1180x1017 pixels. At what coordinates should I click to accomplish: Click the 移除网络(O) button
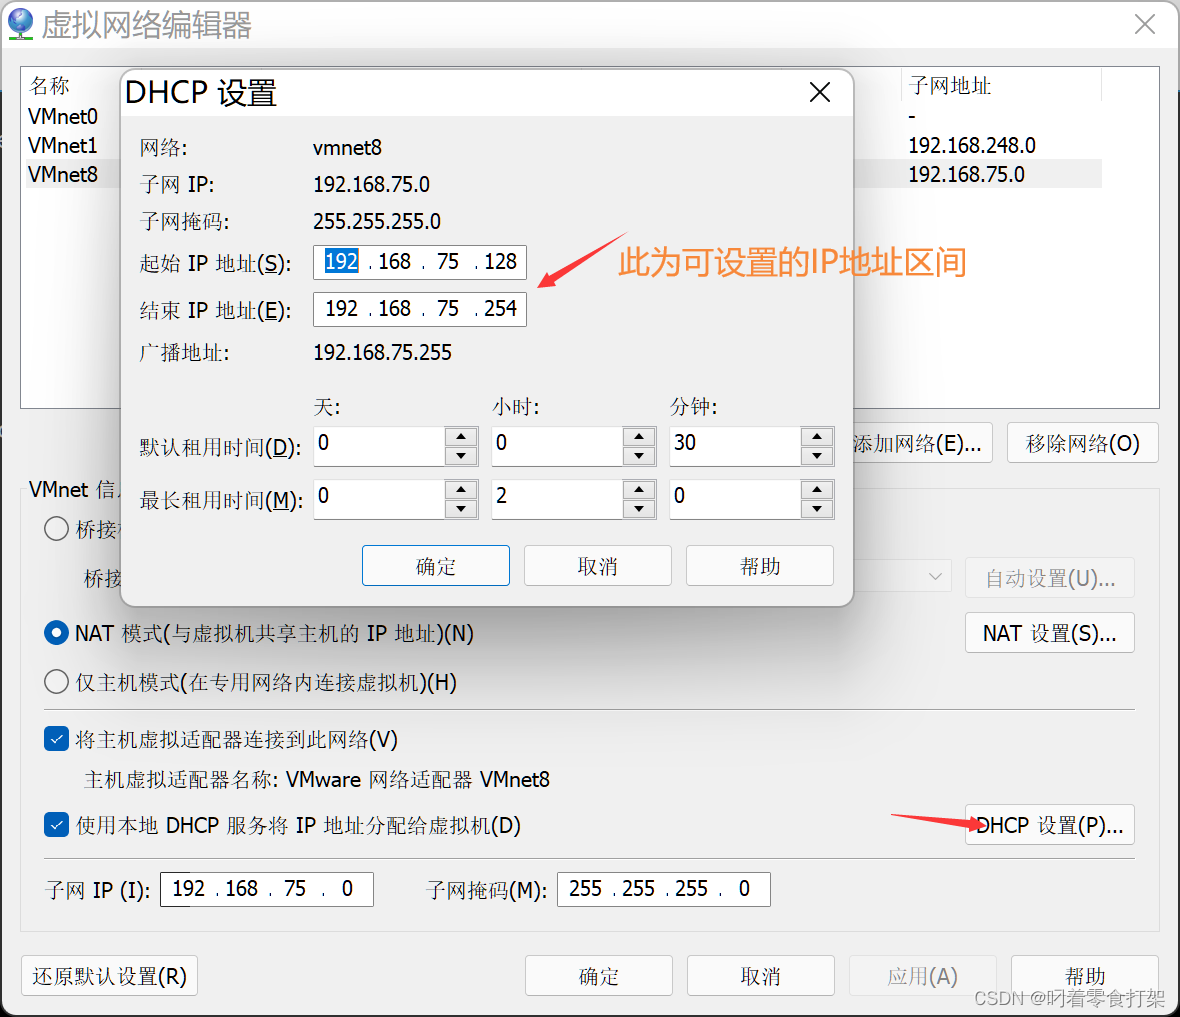point(1082,442)
